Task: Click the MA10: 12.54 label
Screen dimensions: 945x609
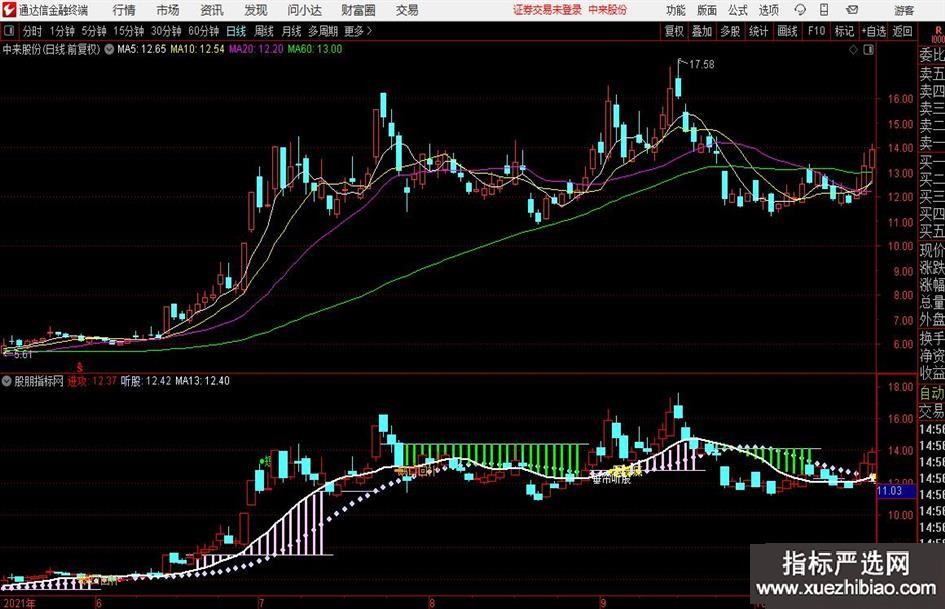Action: [x=197, y=49]
